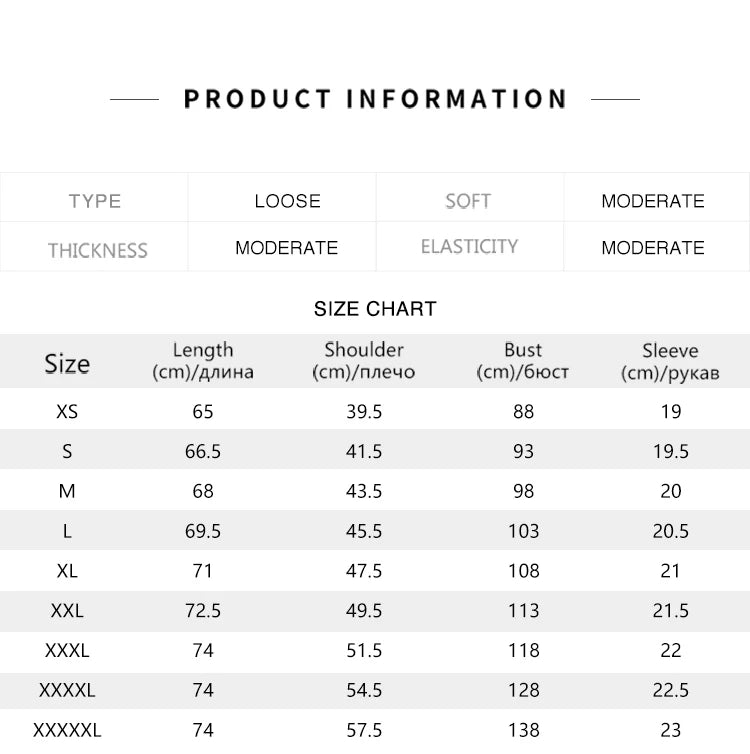The width and height of the screenshot is (750, 754).
Task: Click the SIZE CHART title
Action: (375, 309)
